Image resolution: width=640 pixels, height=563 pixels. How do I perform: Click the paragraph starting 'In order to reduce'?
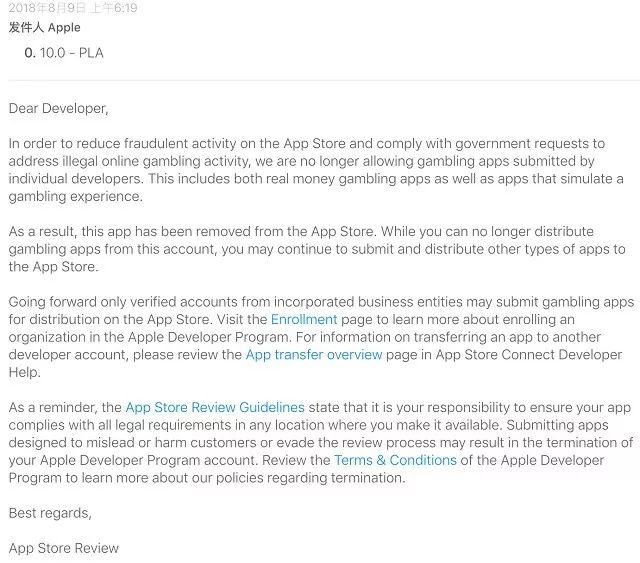[316, 170]
